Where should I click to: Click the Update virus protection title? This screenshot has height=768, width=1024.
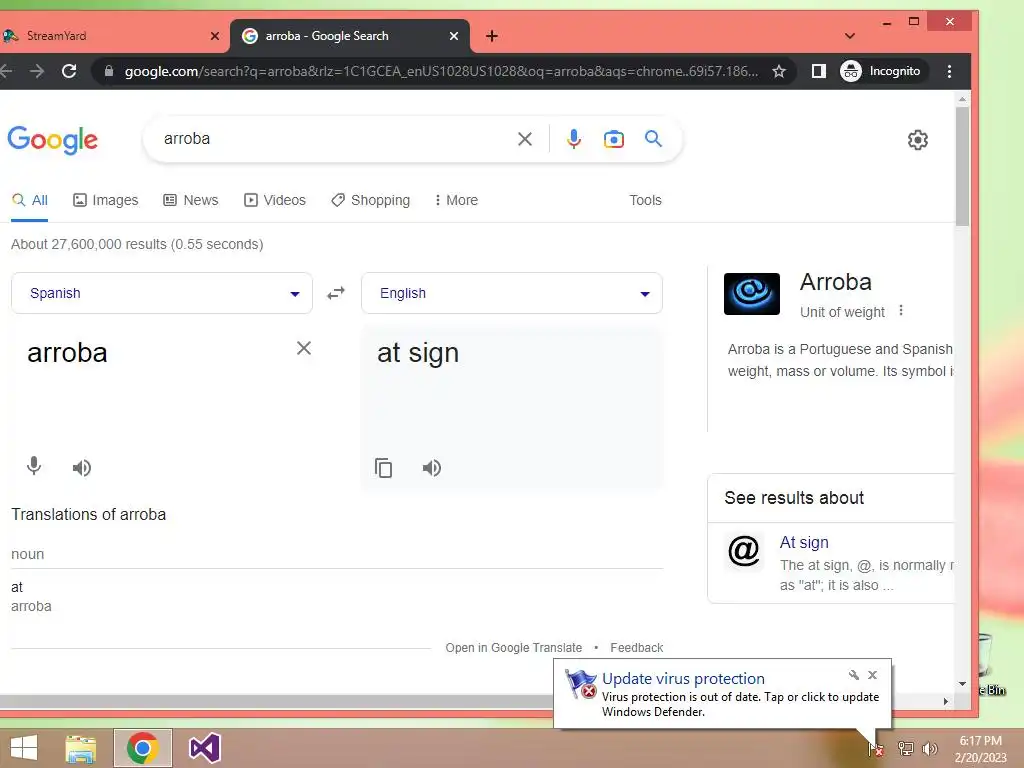pyautogui.click(x=683, y=679)
